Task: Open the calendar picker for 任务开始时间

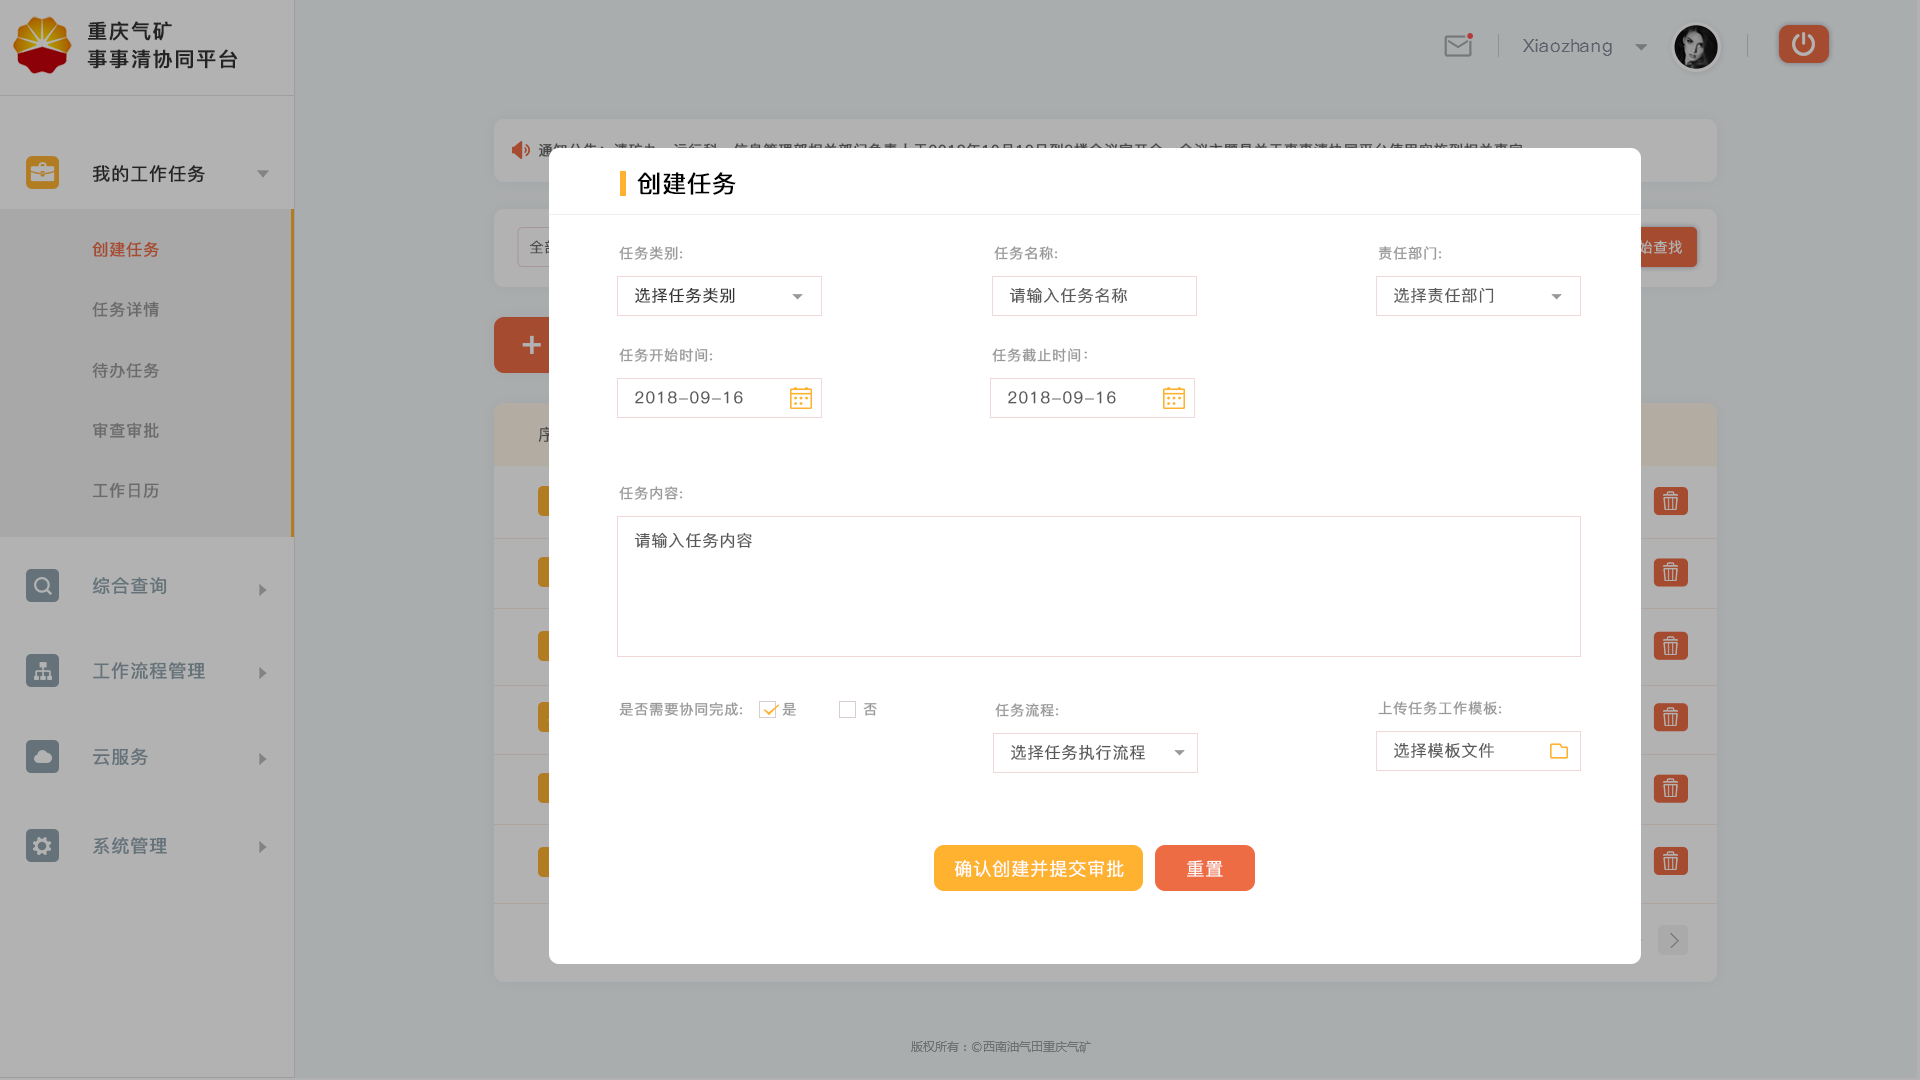Action: (800, 397)
